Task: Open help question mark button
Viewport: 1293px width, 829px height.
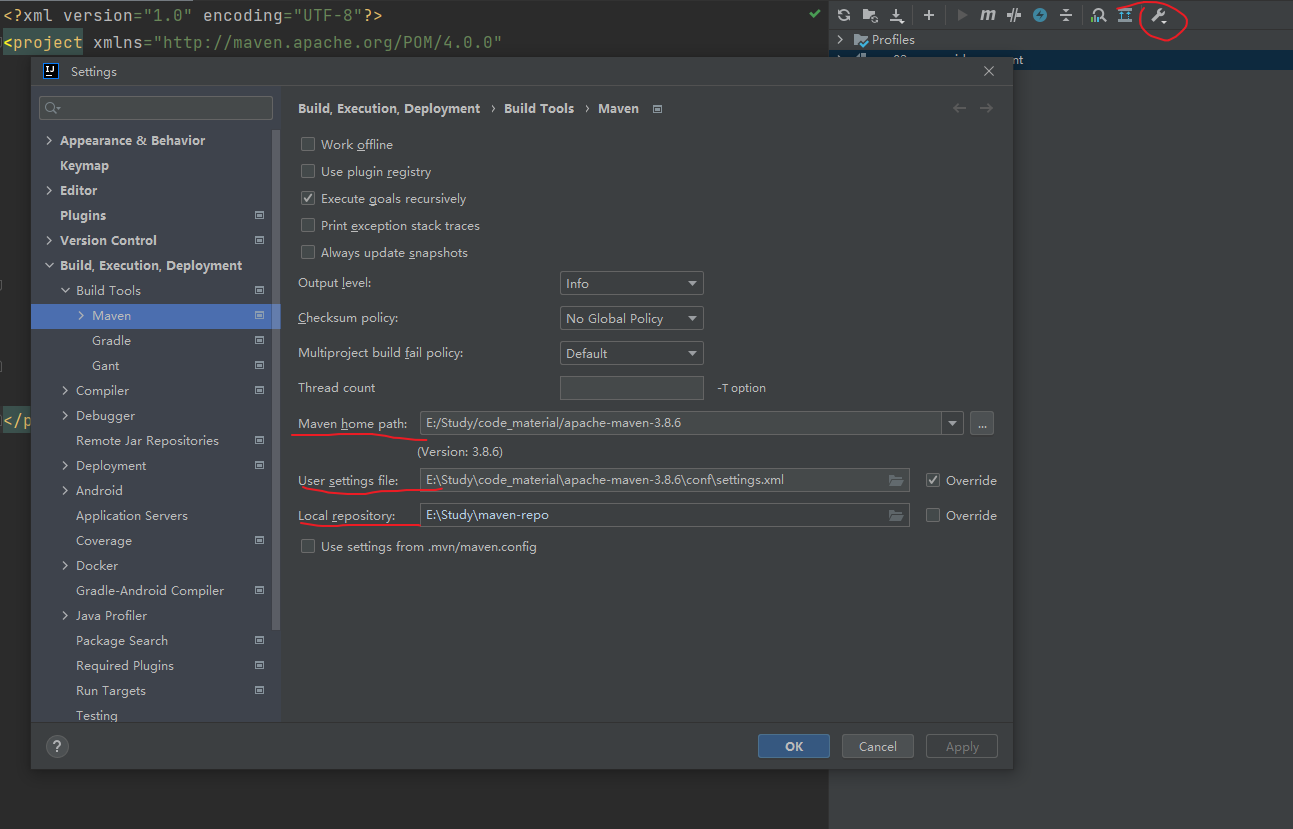Action: 57,746
